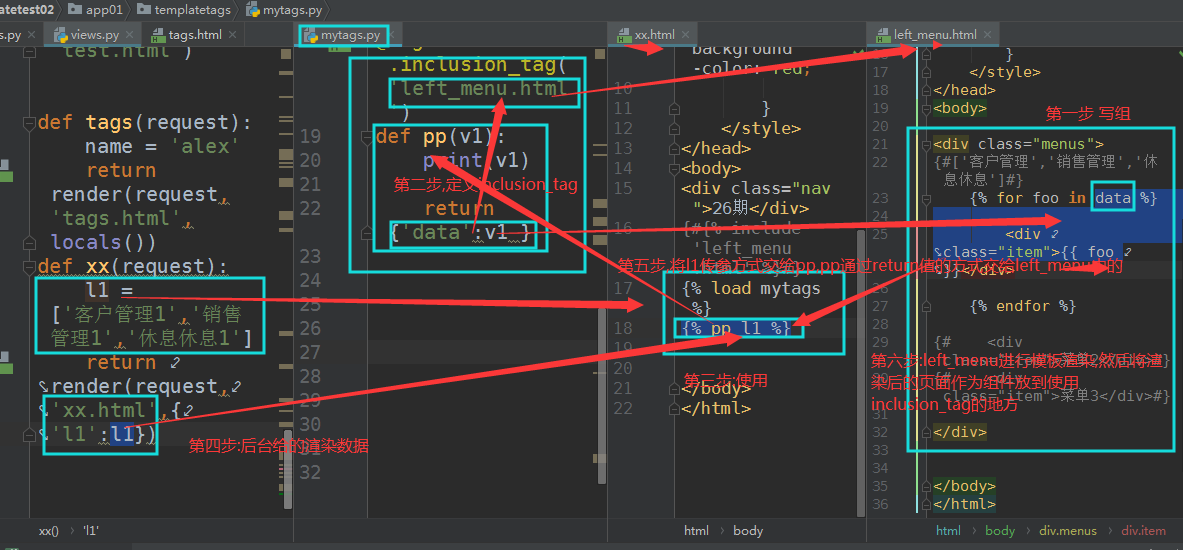The image size is (1183, 550).
Task: Click the Python file icon on mytags.py tab
Action: [x=311, y=35]
